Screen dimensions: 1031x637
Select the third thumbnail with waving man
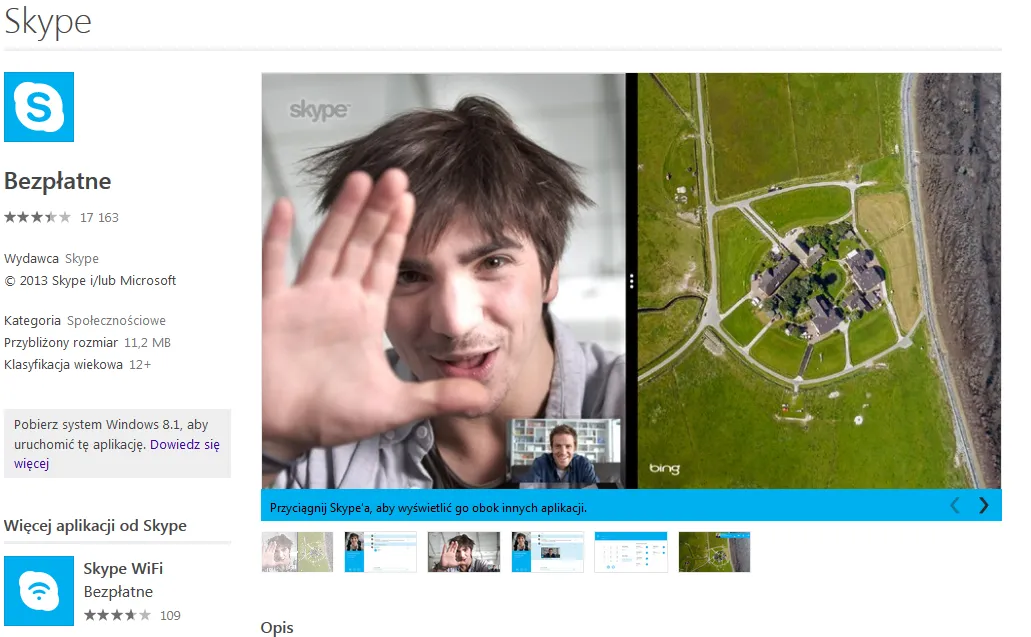click(x=464, y=552)
